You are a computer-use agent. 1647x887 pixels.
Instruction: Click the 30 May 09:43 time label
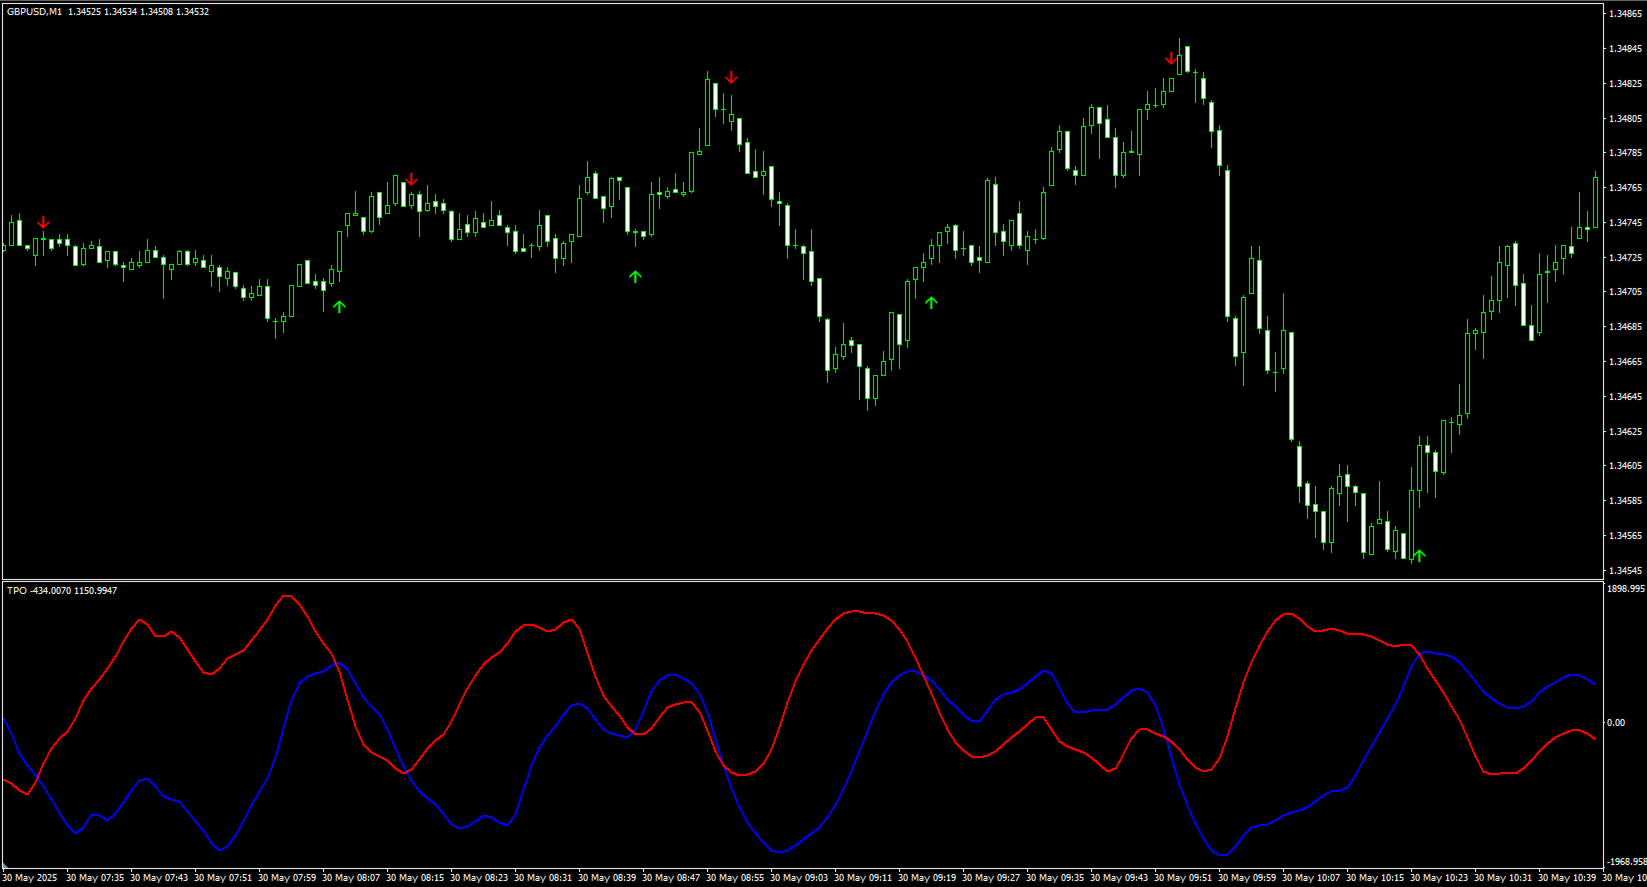1119,878
